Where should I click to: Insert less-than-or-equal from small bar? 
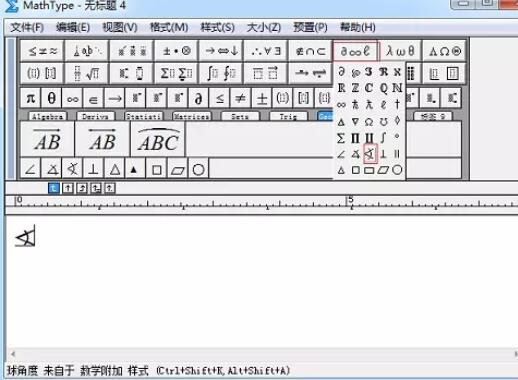pyautogui.click(x=220, y=98)
